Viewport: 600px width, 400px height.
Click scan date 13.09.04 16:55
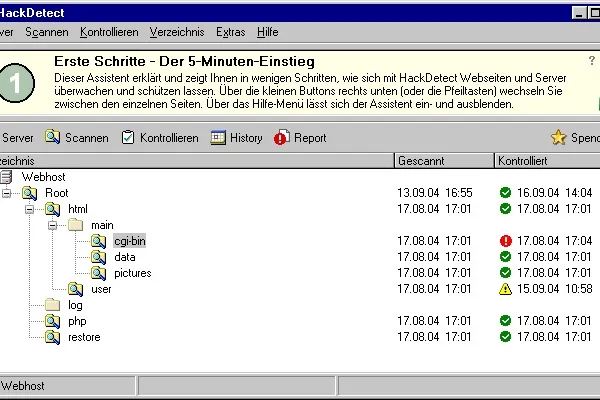click(x=435, y=193)
